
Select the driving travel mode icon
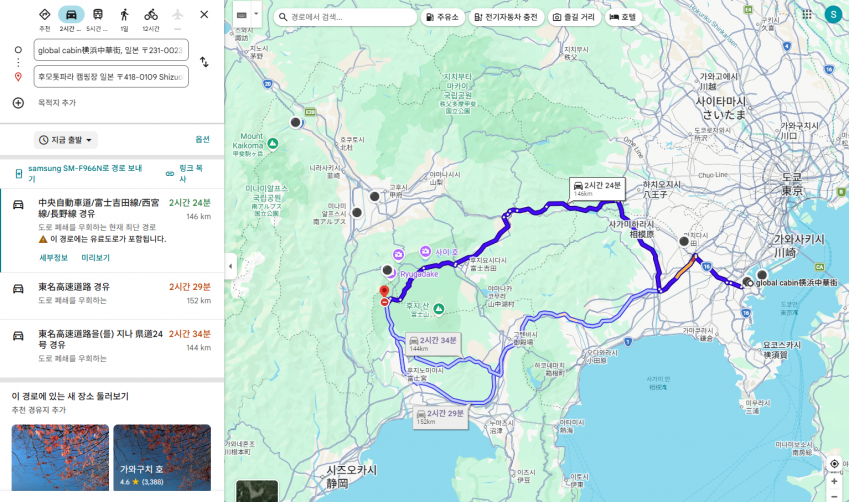71,15
